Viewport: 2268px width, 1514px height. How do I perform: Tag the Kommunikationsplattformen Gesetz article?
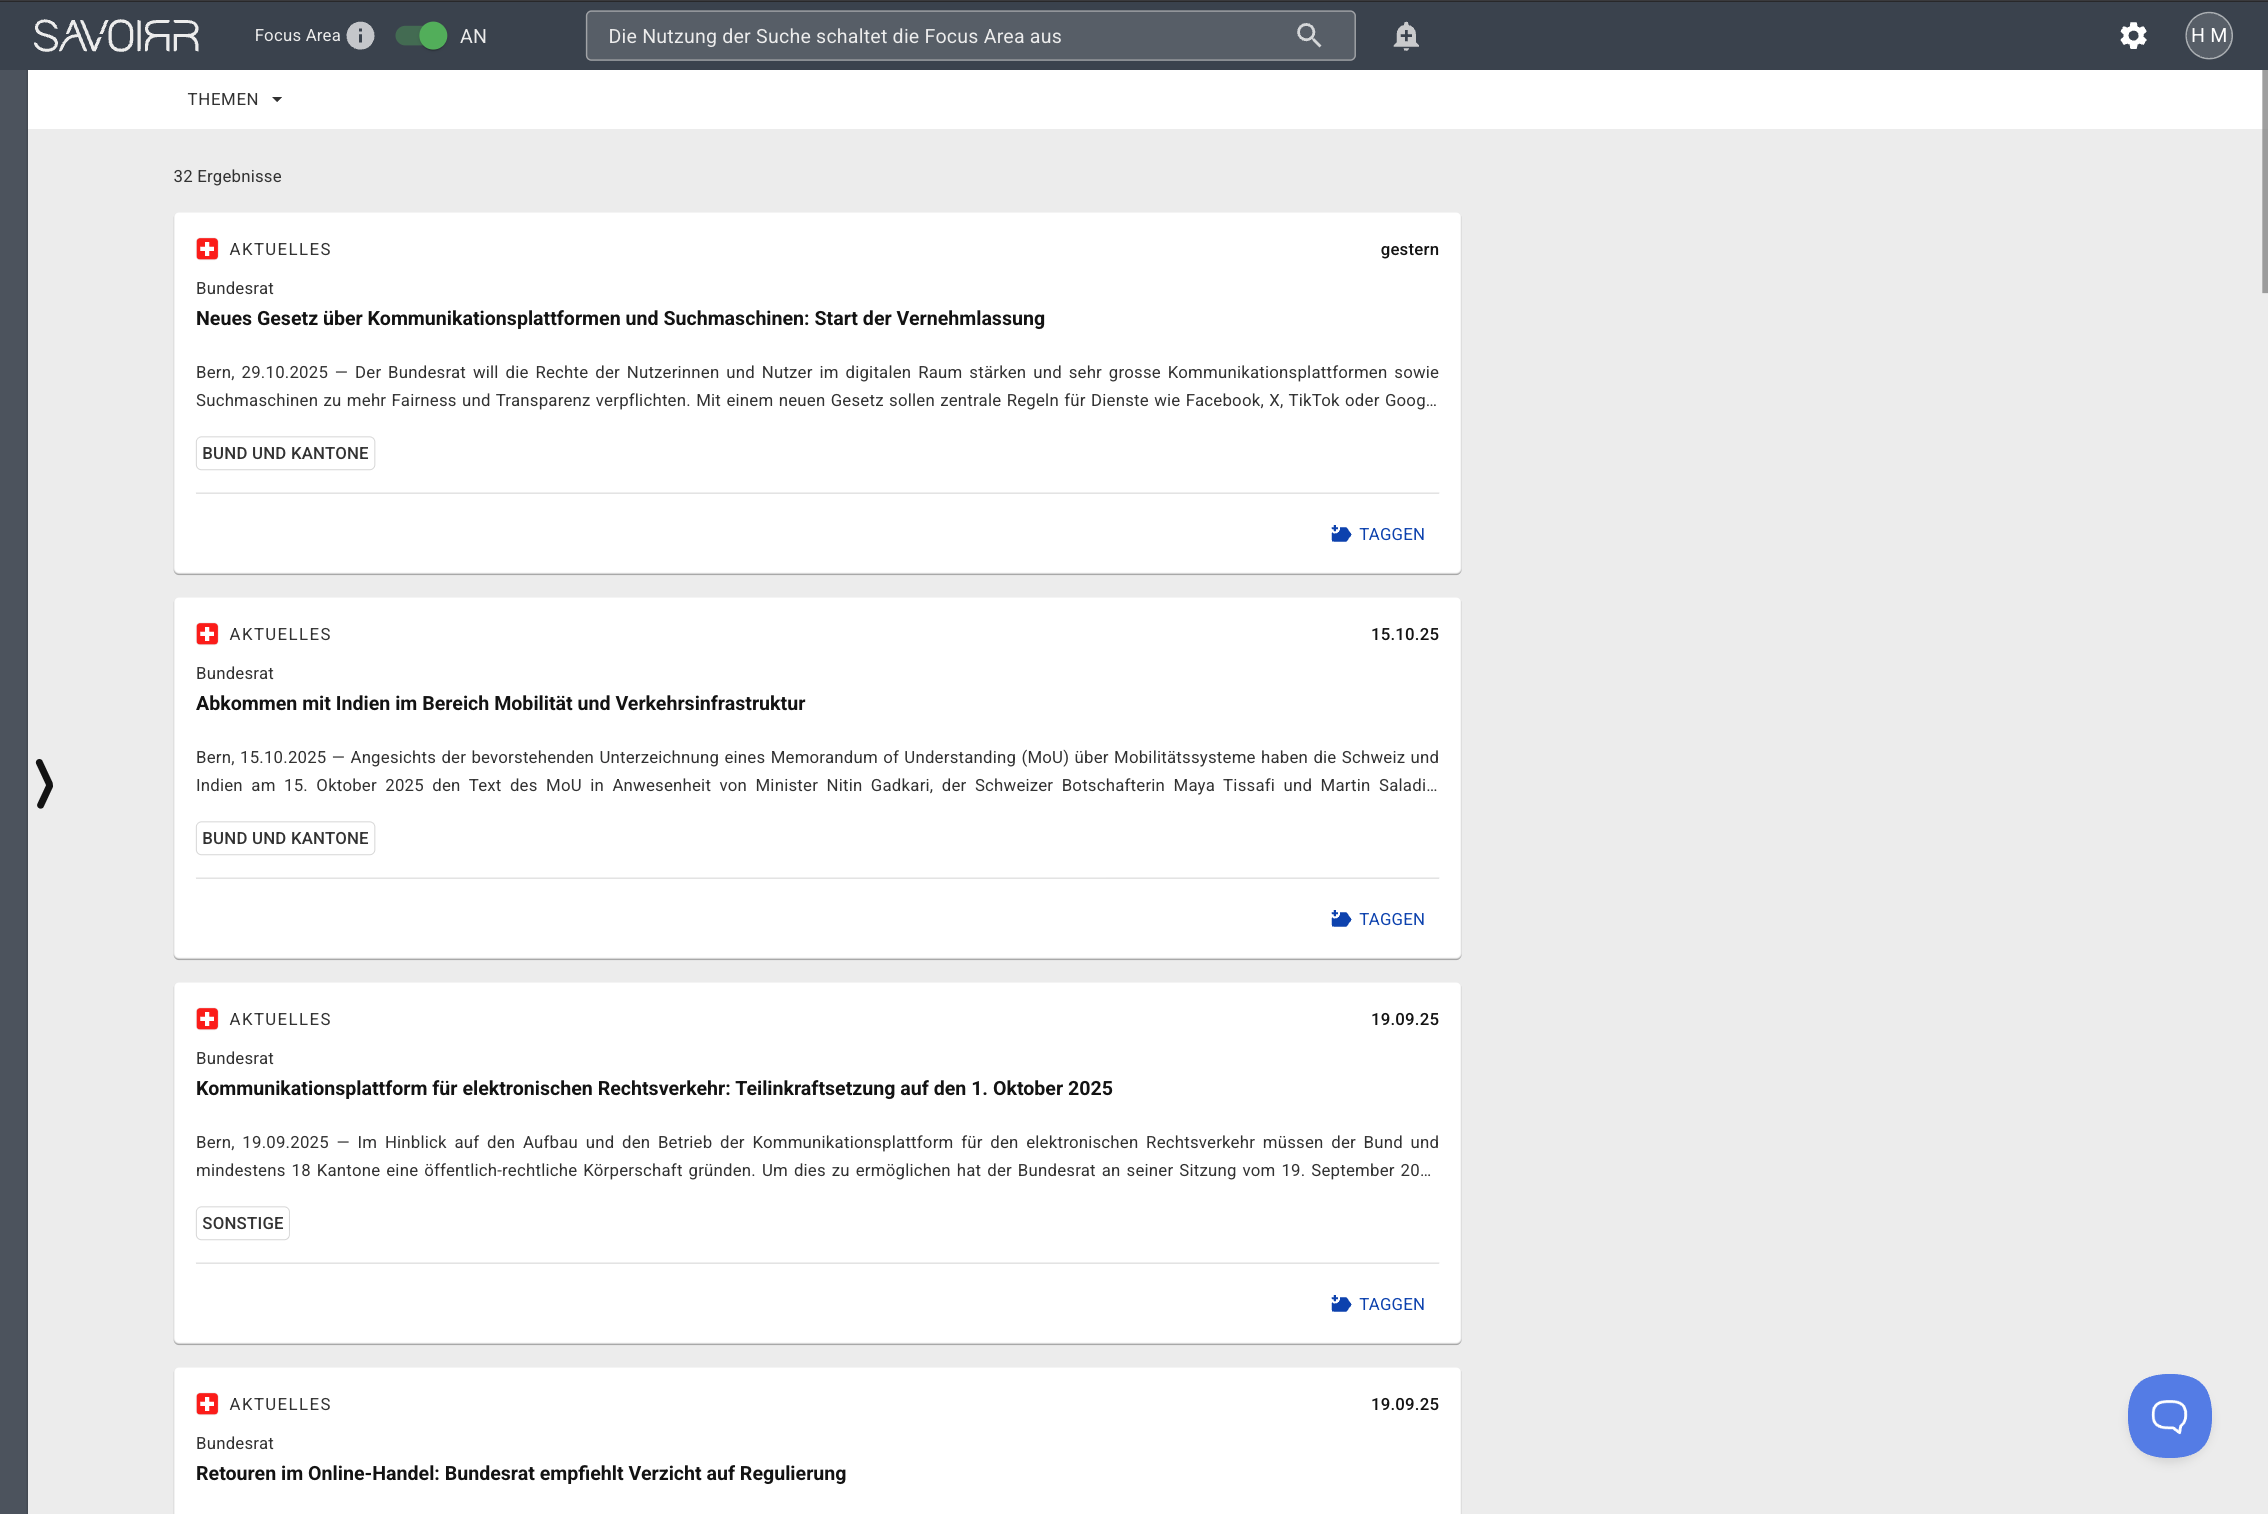coord(1377,534)
